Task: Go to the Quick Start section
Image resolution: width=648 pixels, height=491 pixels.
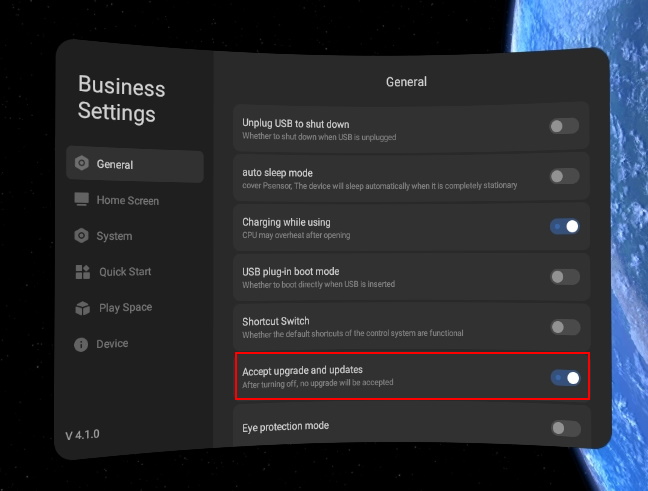Action: tap(114, 272)
